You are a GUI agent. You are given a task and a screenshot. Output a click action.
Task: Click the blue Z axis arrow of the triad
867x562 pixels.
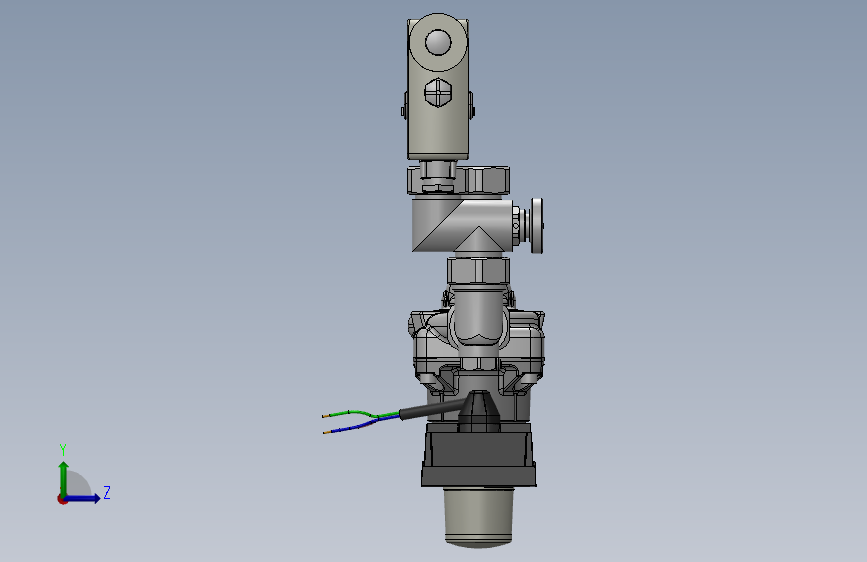(x=84, y=498)
